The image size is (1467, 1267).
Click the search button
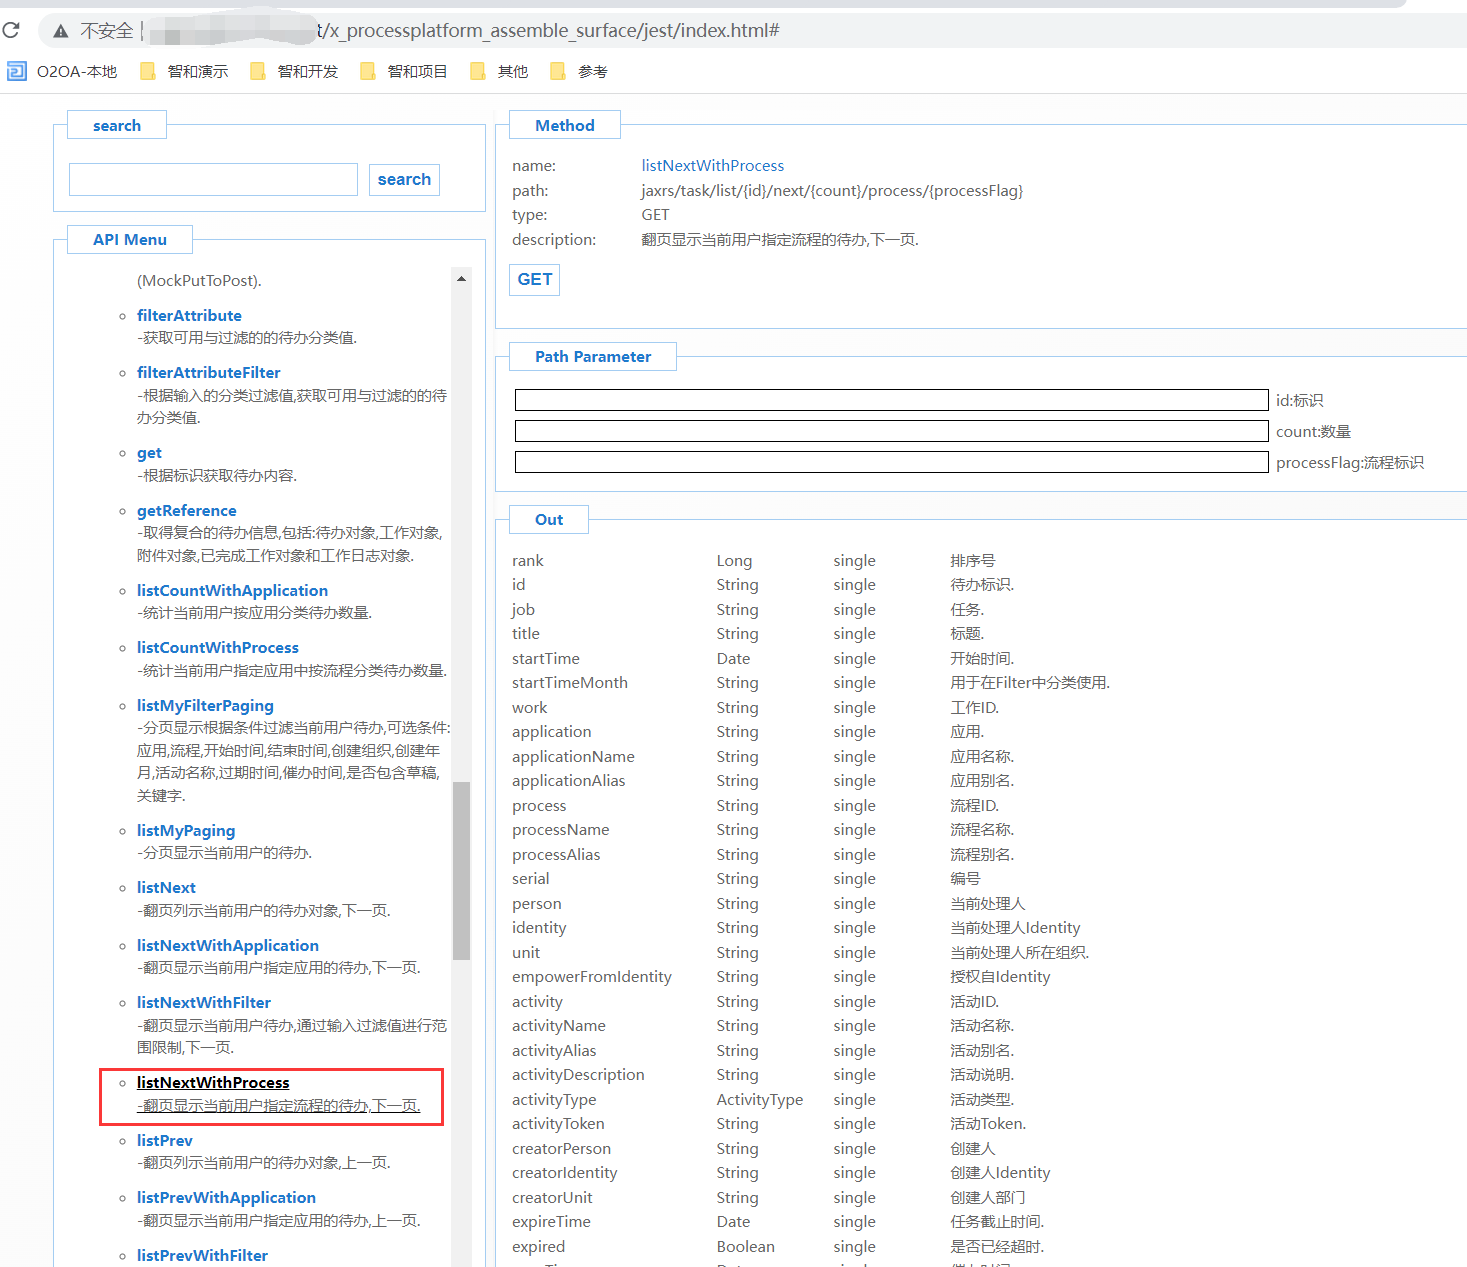point(404,180)
